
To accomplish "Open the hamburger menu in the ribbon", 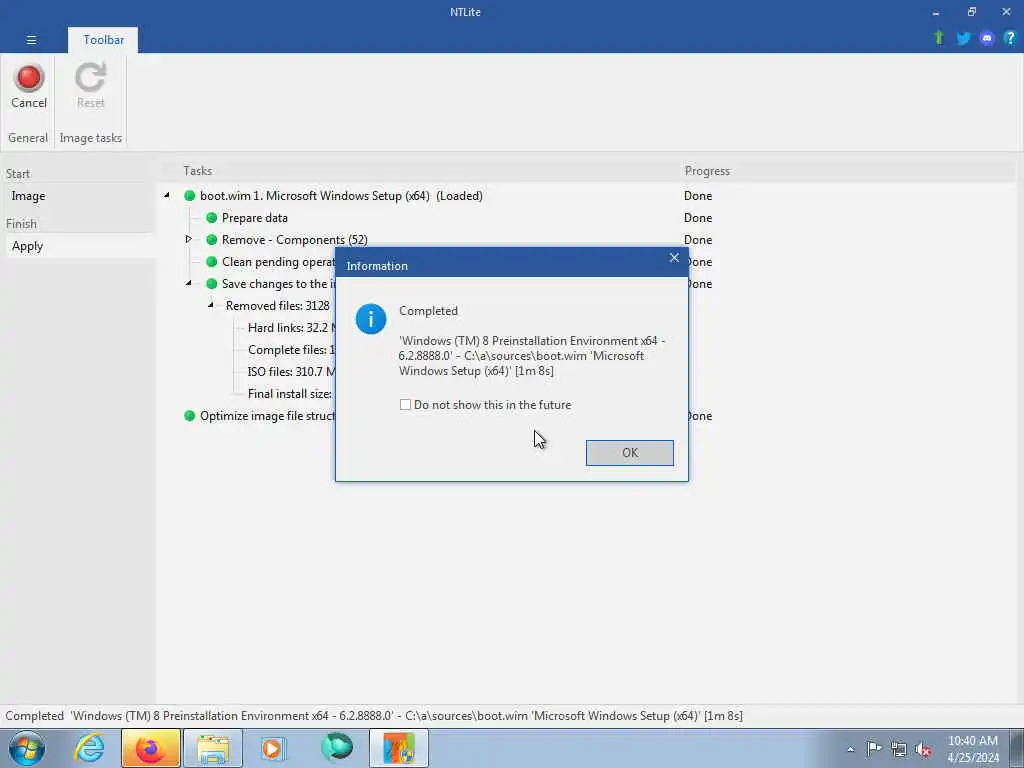I will click(31, 40).
